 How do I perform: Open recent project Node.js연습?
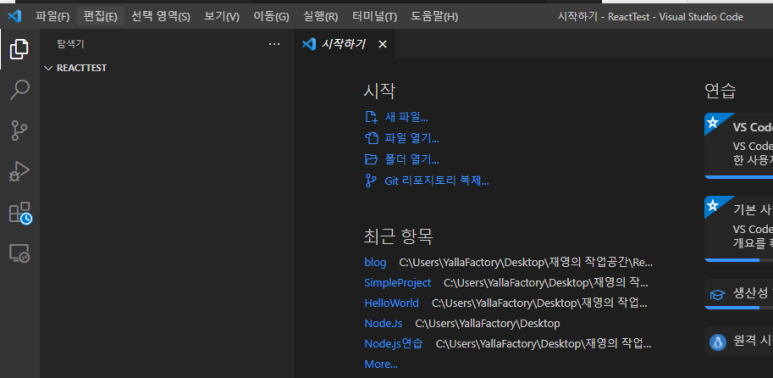[x=393, y=344]
